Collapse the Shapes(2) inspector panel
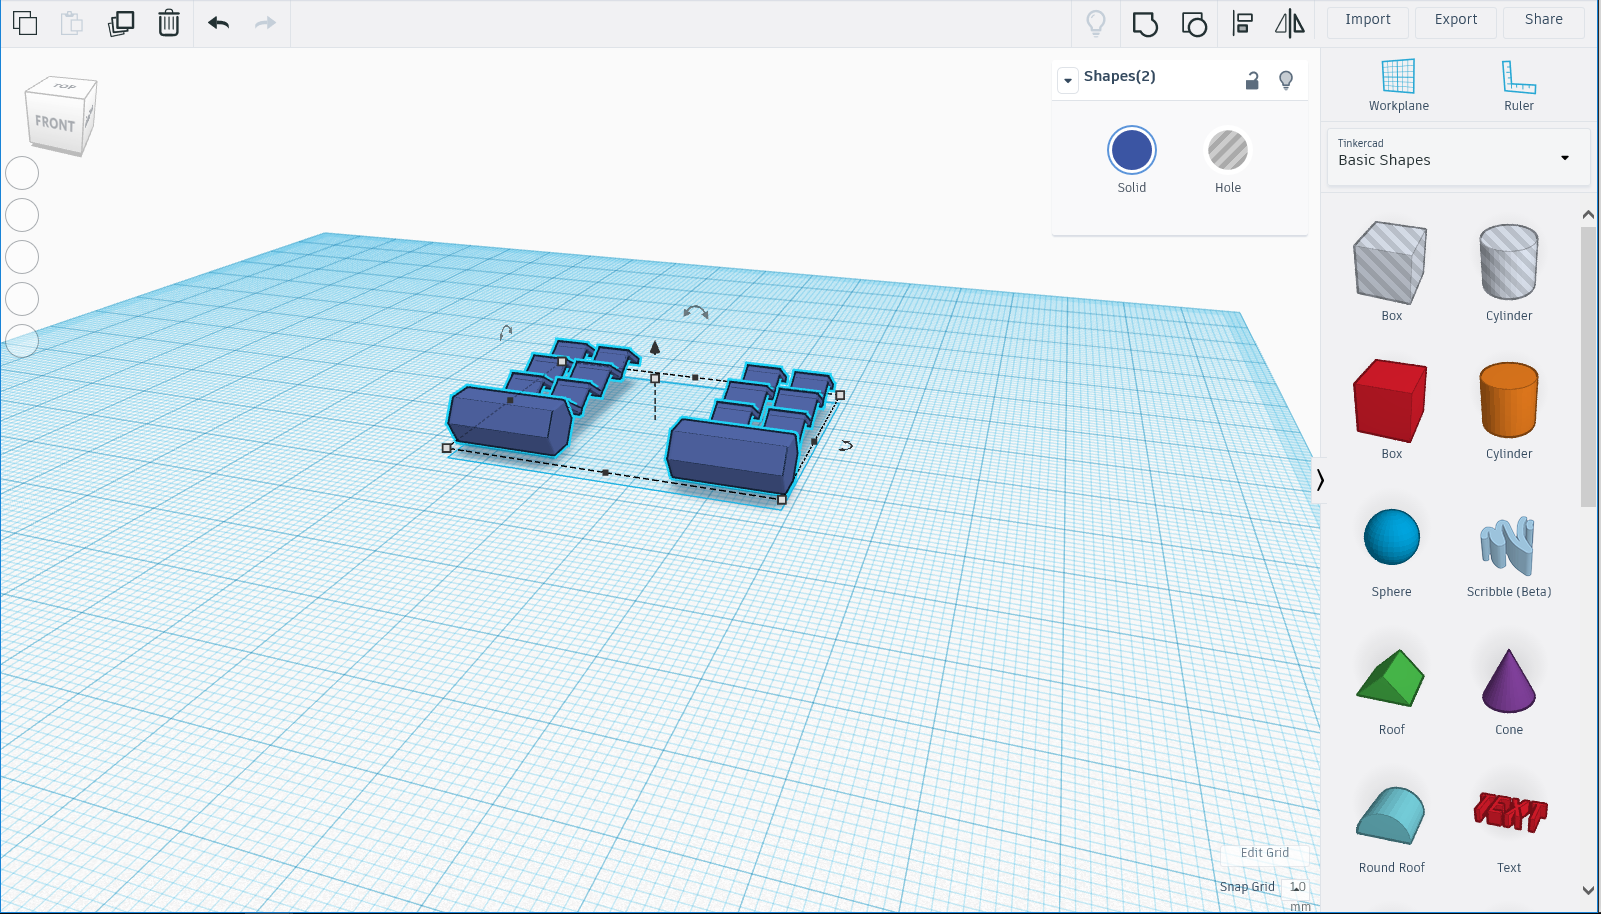Viewport: 1601px width, 914px height. click(x=1067, y=79)
